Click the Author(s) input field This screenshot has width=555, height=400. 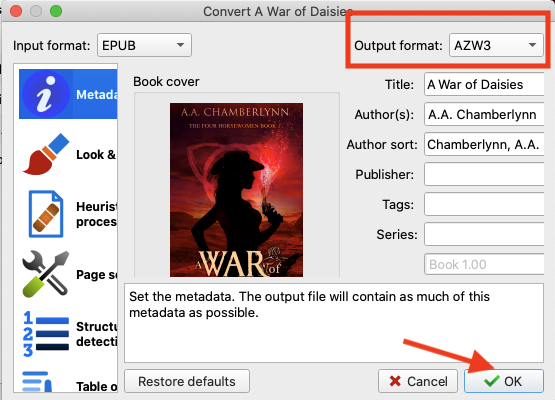pyautogui.click(x=484, y=114)
